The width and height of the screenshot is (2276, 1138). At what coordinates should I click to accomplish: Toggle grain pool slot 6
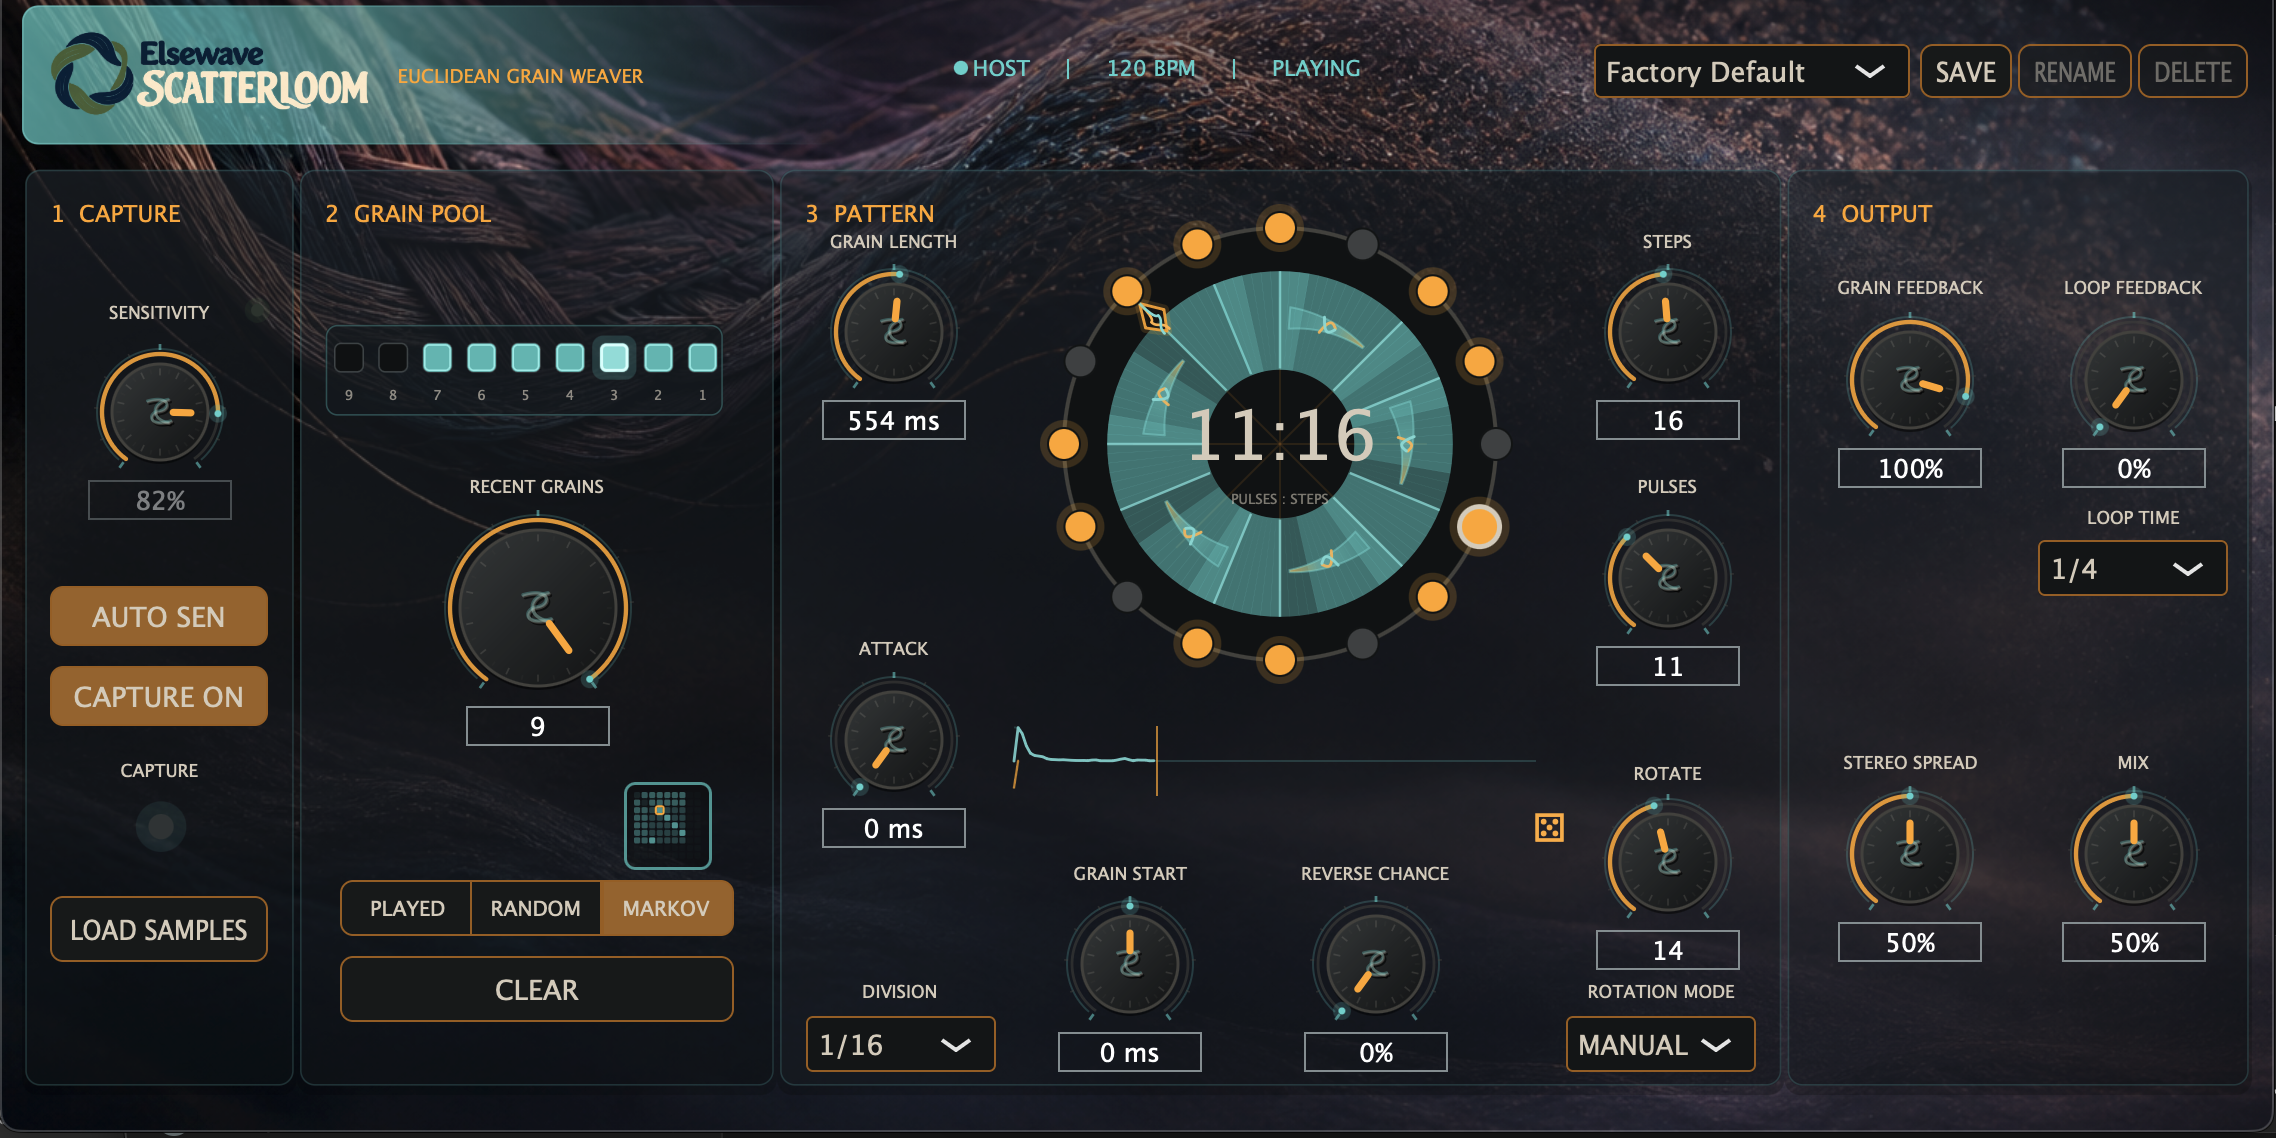coord(481,357)
